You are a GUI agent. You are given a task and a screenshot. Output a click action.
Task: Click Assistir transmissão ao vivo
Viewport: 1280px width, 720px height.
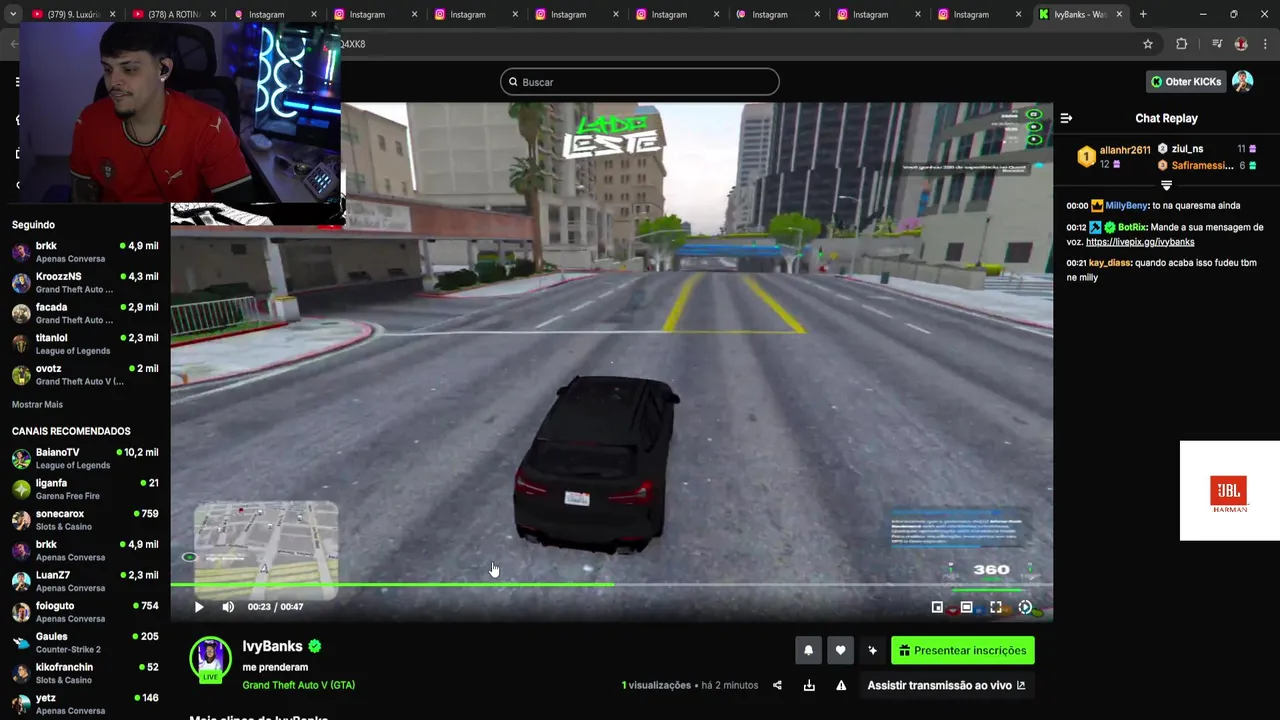click(946, 685)
